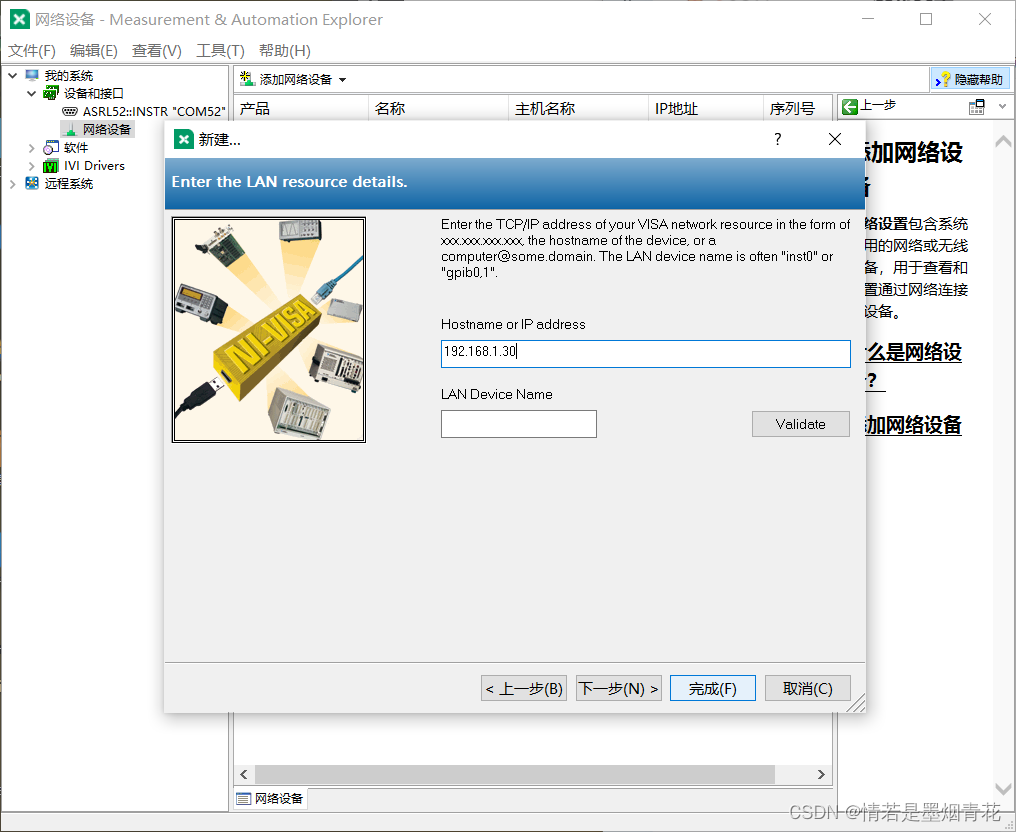Open the help pane toolbar dropdown chevron

1002,107
